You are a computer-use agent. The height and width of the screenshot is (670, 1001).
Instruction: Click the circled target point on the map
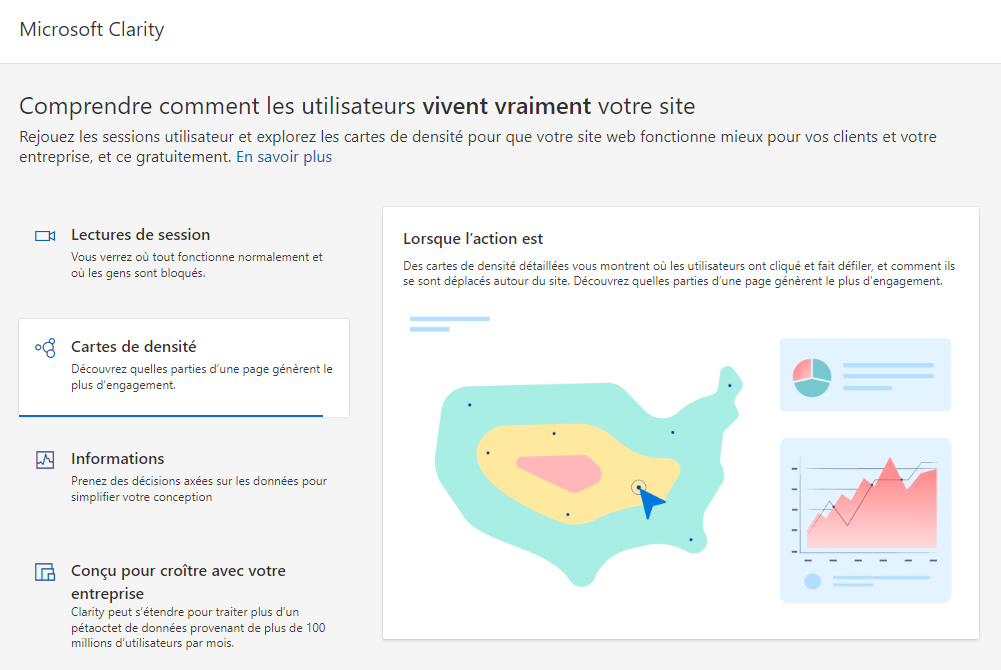pyautogui.click(x=638, y=487)
